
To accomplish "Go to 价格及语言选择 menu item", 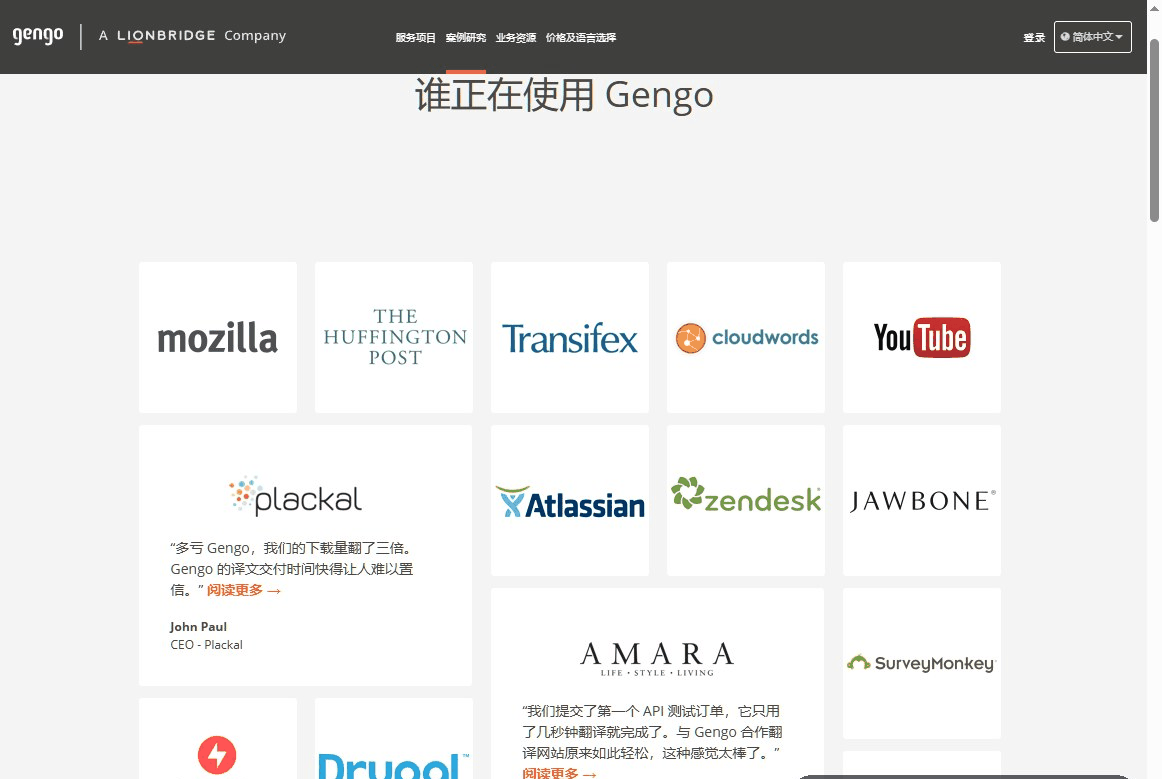I will click(581, 38).
